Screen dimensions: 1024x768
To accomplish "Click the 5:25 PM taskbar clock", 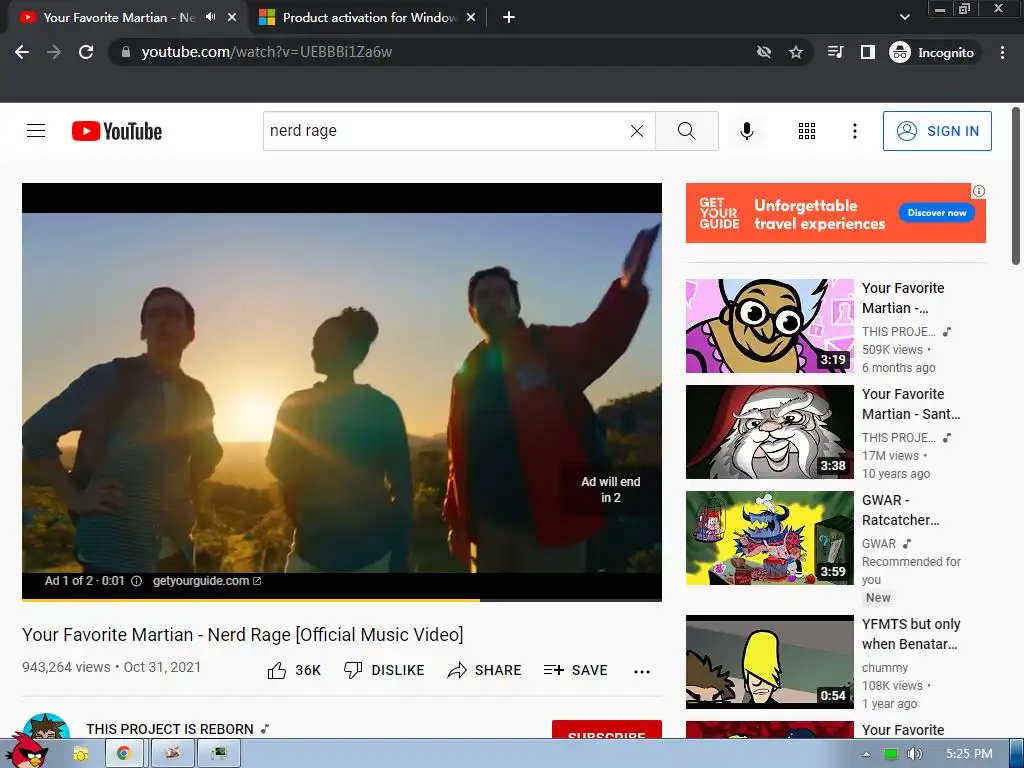I will pyautogui.click(x=969, y=754).
